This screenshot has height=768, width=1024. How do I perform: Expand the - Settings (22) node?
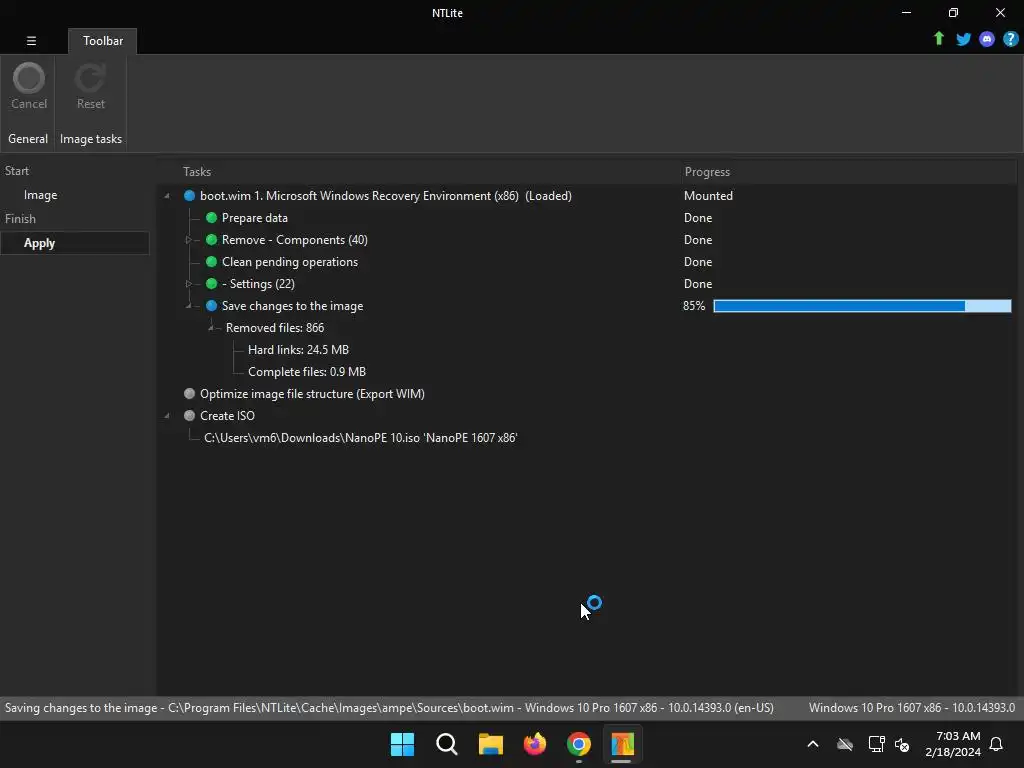189,283
